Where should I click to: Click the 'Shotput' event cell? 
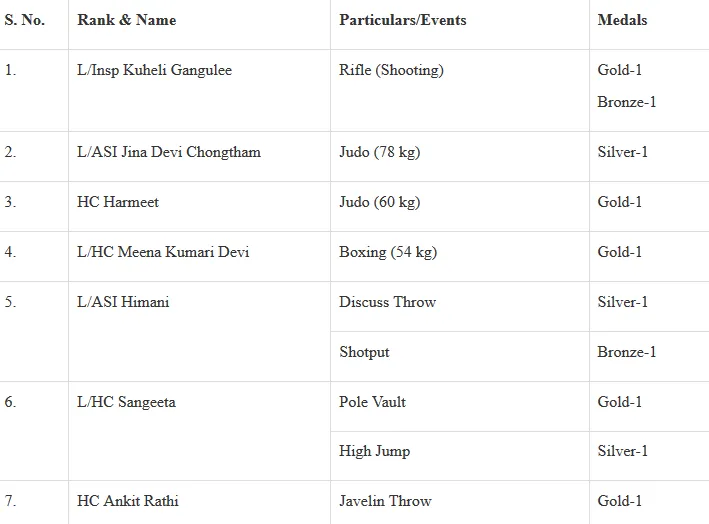click(x=364, y=352)
